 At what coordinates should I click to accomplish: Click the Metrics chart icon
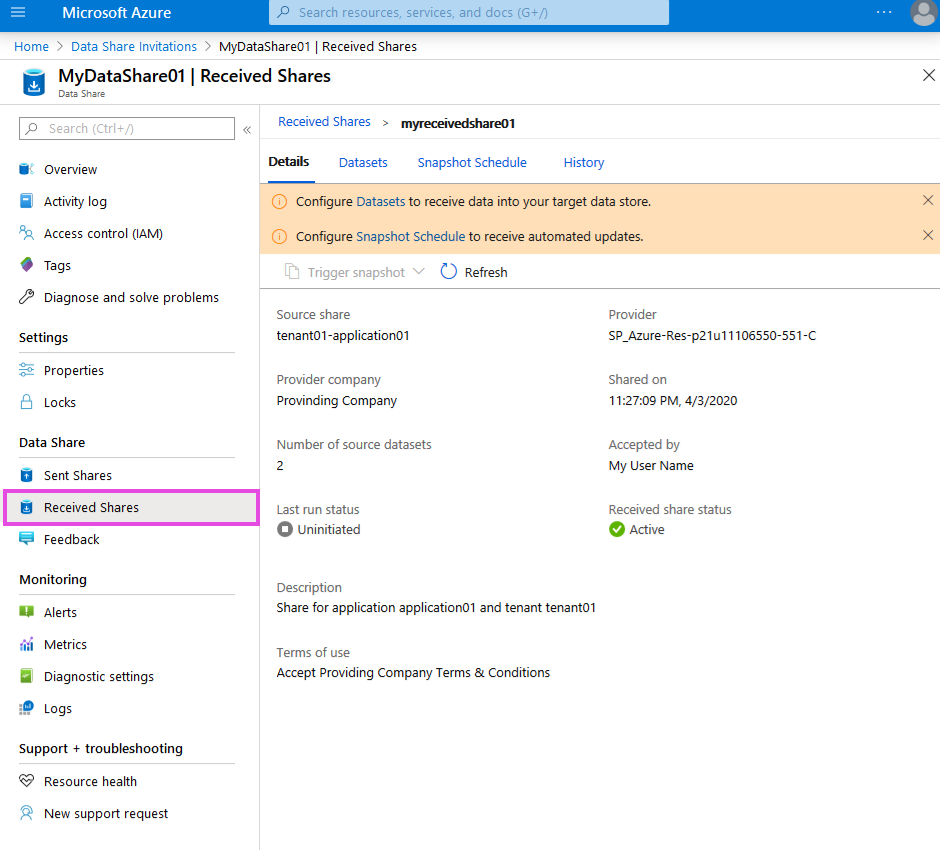26,644
